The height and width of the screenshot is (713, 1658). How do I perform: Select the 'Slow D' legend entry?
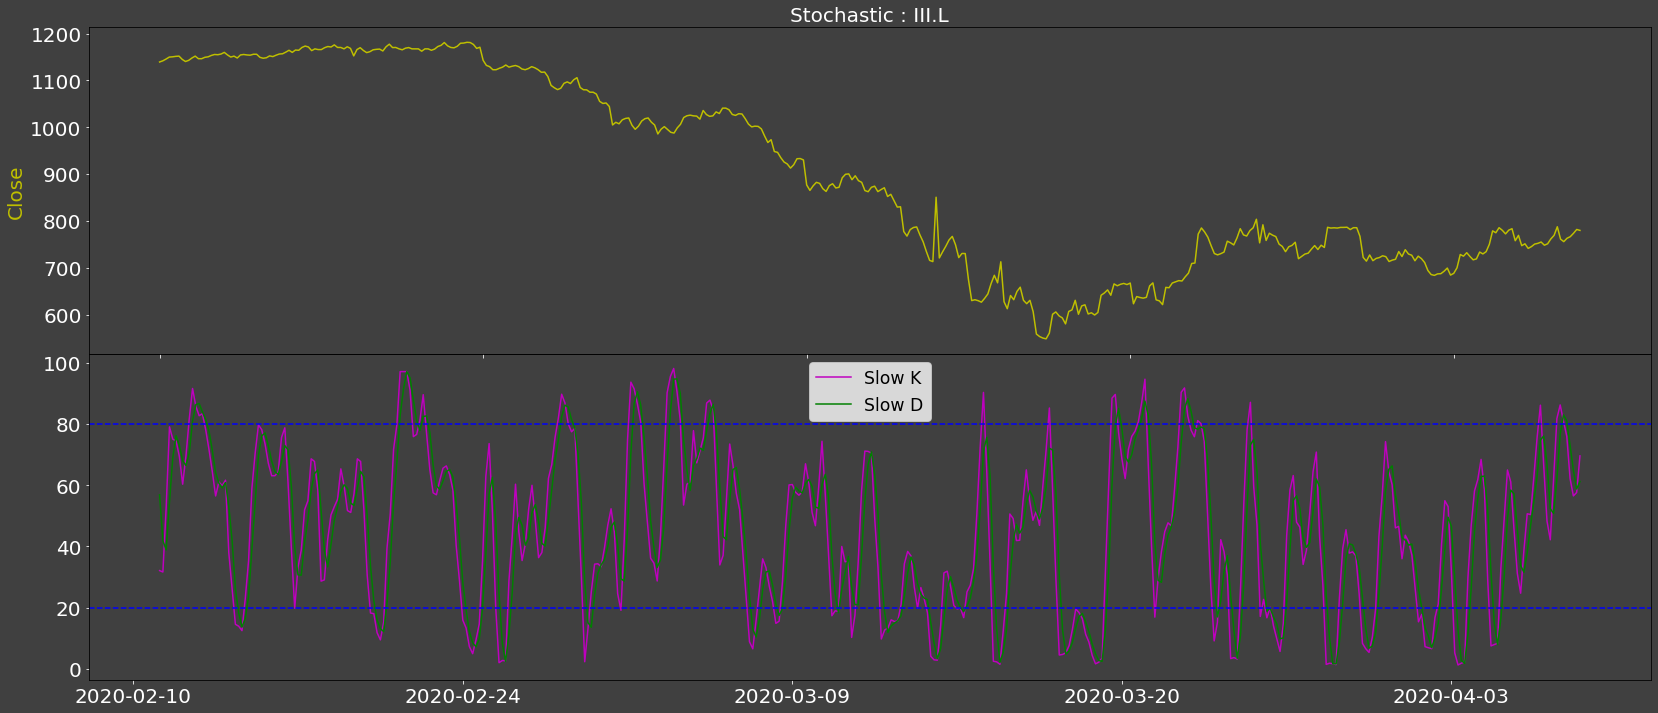click(870, 405)
